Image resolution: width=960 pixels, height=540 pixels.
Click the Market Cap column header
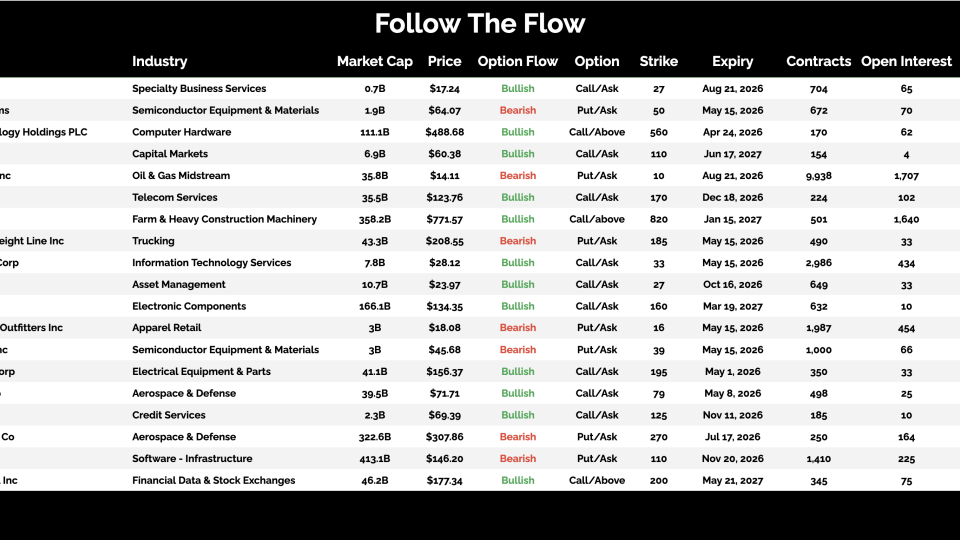(374, 61)
